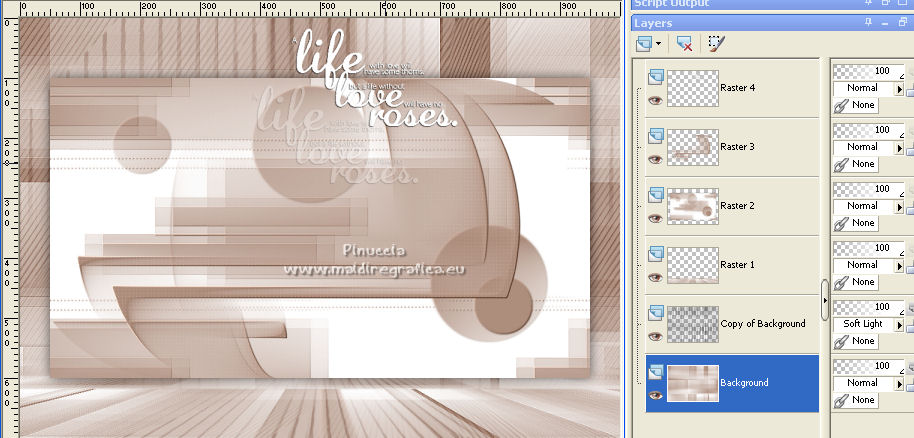The image size is (914, 438).
Task: Toggle visibility of Raster 1 layer
Action: (x=655, y=277)
